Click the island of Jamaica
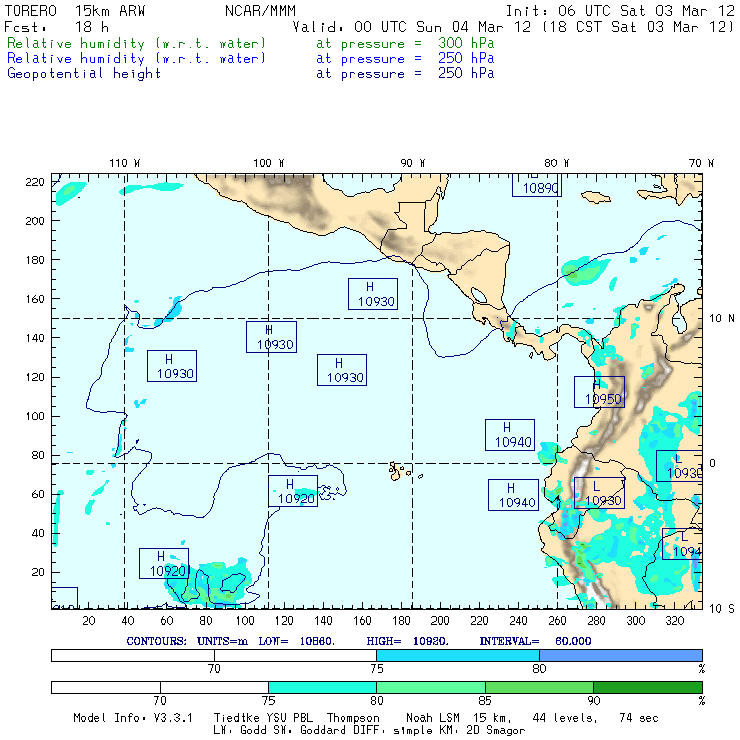 [596, 197]
